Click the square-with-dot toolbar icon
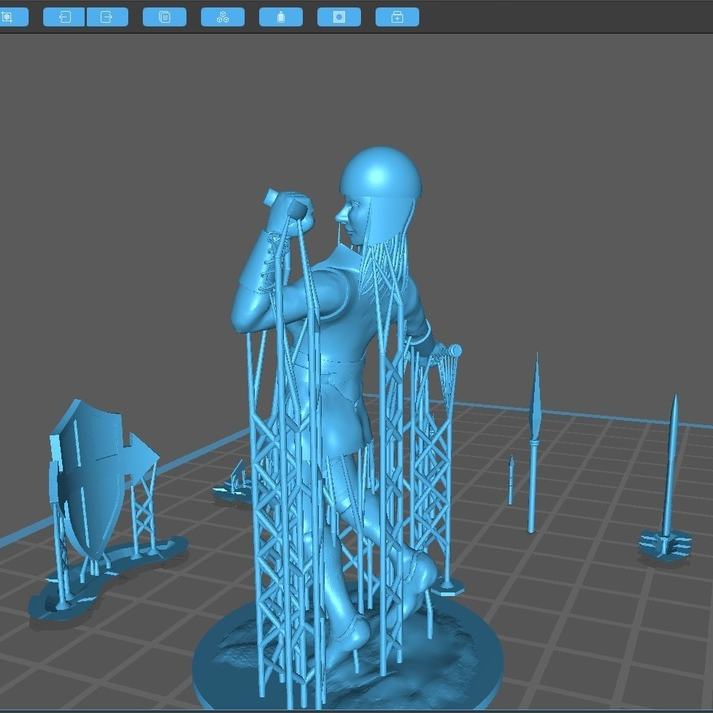 (x=339, y=17)
